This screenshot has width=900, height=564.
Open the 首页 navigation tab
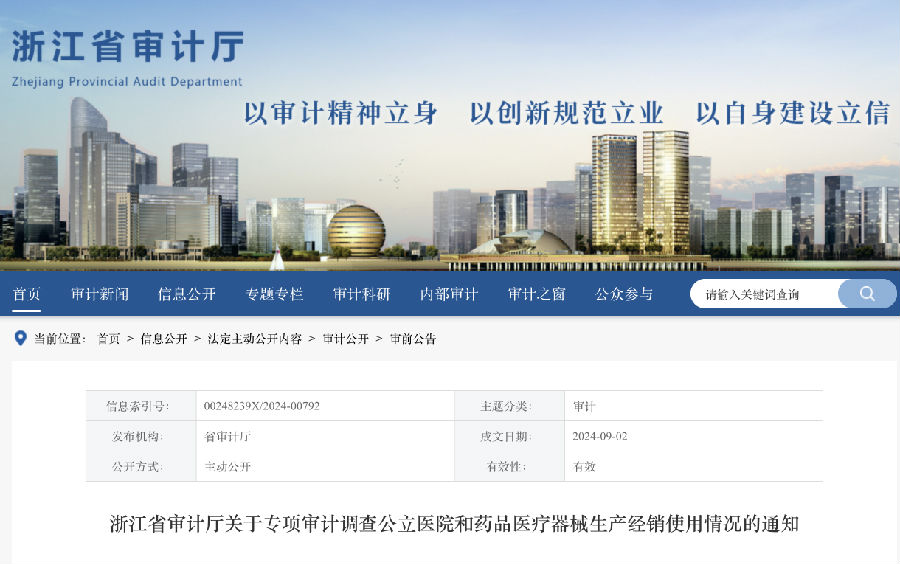pos(27,294)
